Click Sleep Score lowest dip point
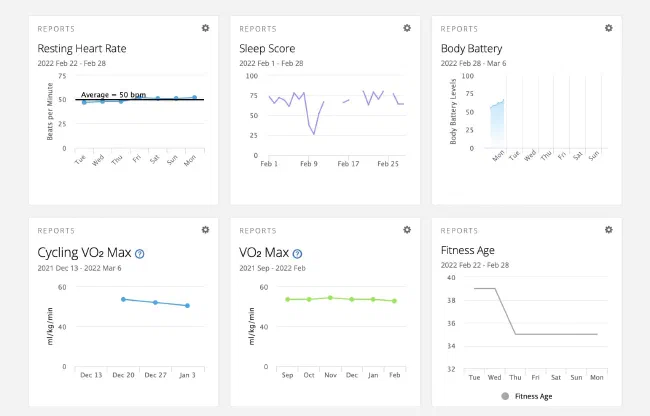 tap(314, 134)
